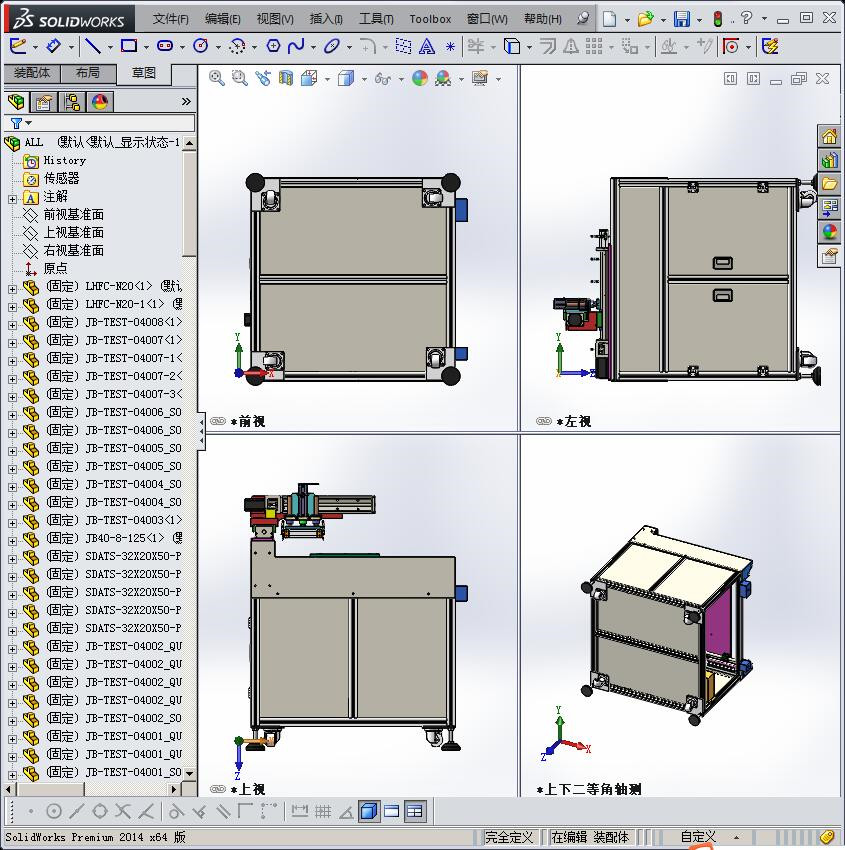The image size is (845, 850).
Task: Open the DisplayManager tab icon
Action: click(100, 101)
